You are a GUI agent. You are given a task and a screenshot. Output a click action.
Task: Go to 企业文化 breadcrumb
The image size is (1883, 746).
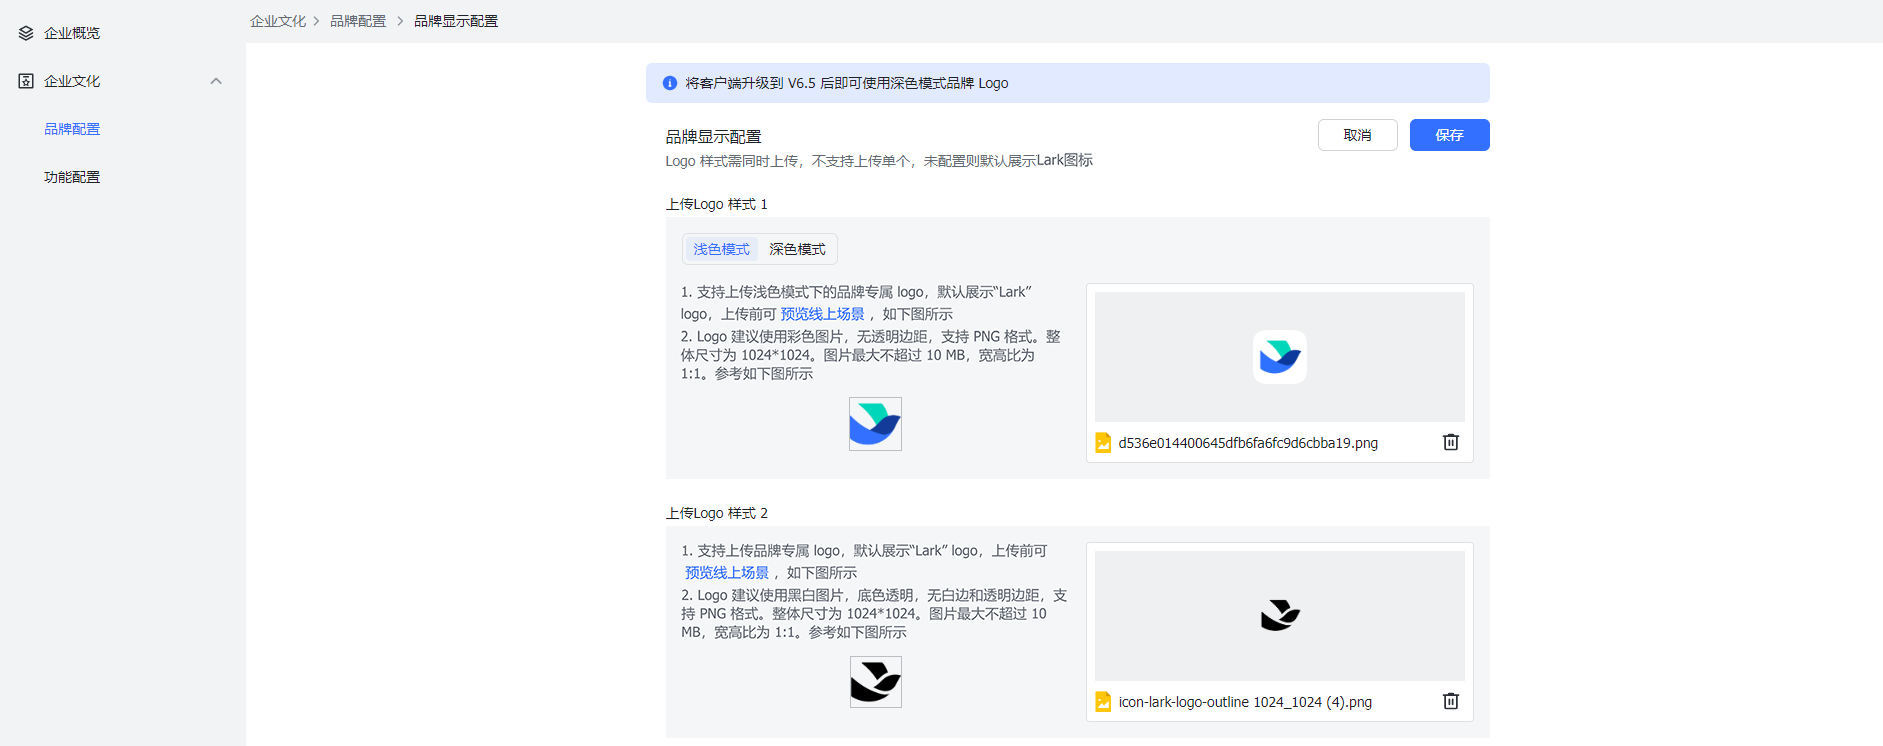click(278, 21)
